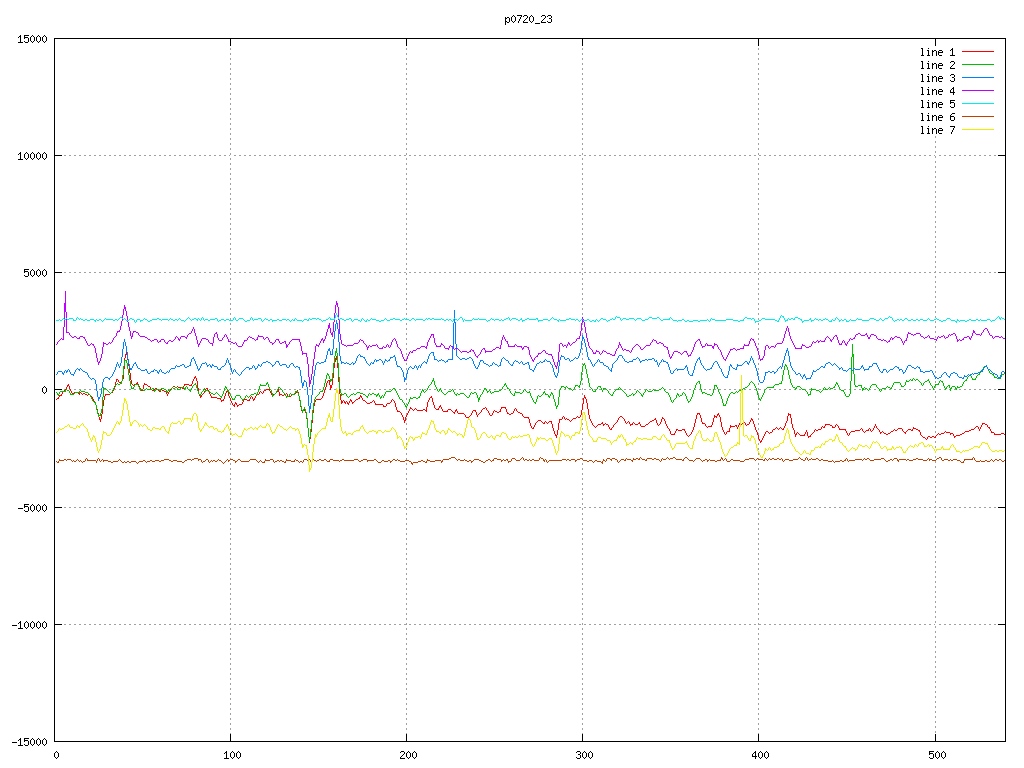1024x768 pixels.
Task: Click the 400 x-axis tick label
Action: pyautogui.click(x=759, y=755)
